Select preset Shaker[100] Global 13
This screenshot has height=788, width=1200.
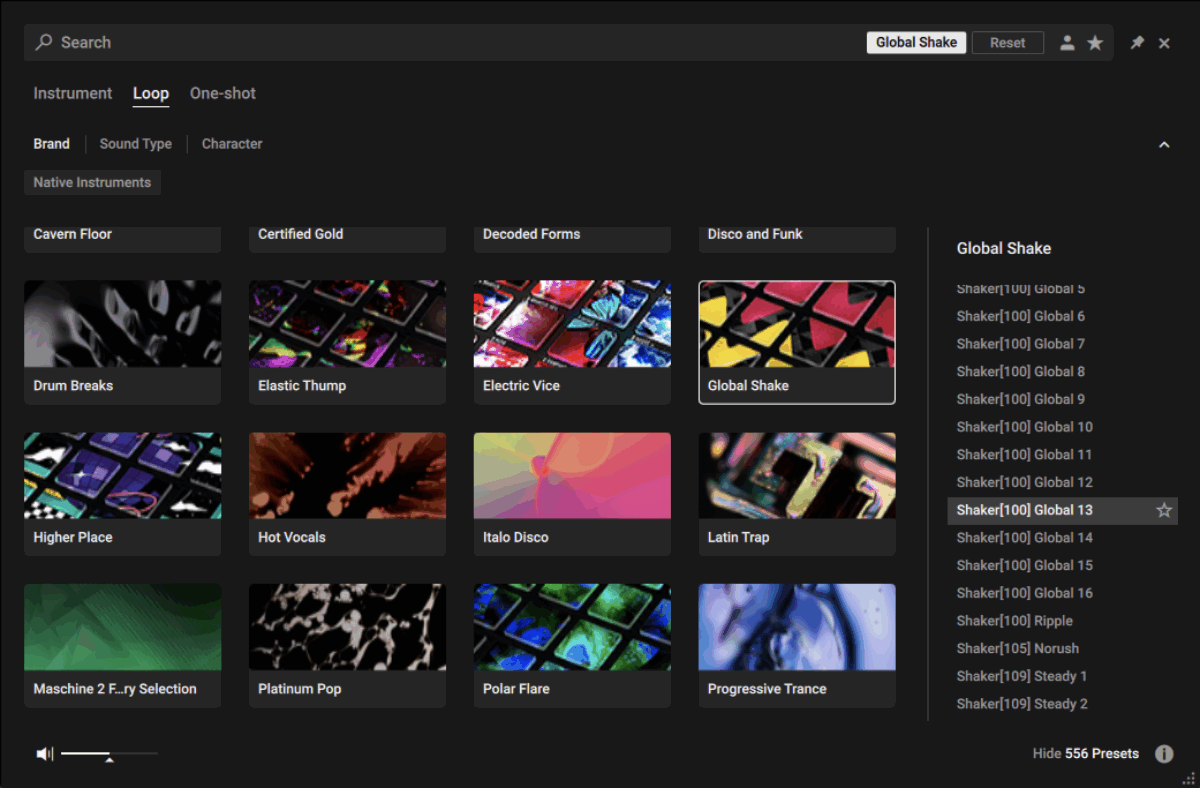click(x=1062, y=510)
